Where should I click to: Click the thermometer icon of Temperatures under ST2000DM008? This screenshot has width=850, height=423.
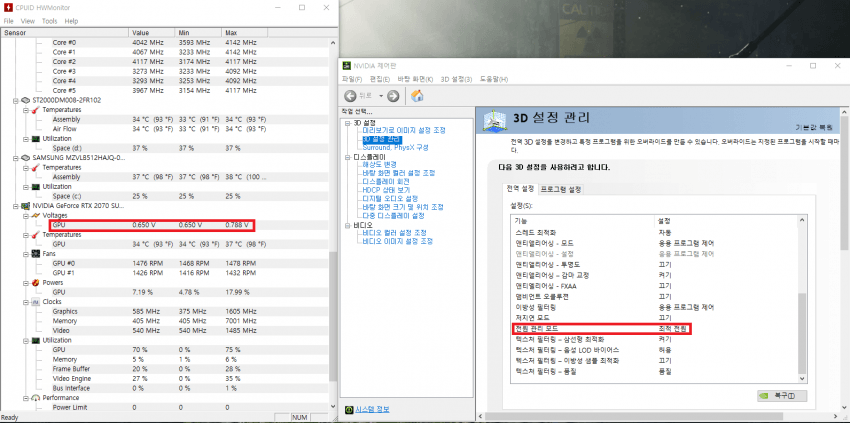tap(35, 110)
